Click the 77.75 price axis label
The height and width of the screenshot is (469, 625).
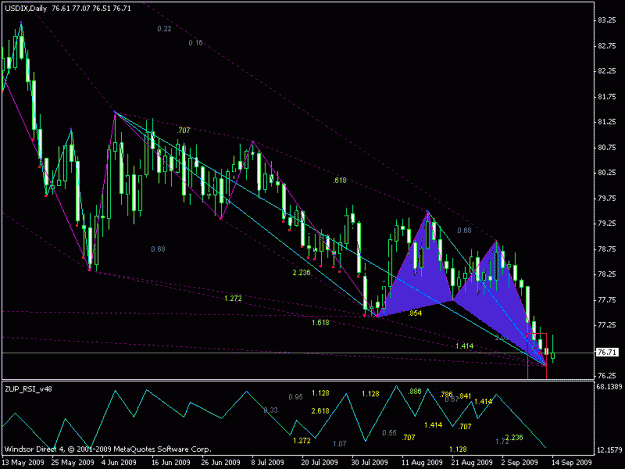pos(607,300)
